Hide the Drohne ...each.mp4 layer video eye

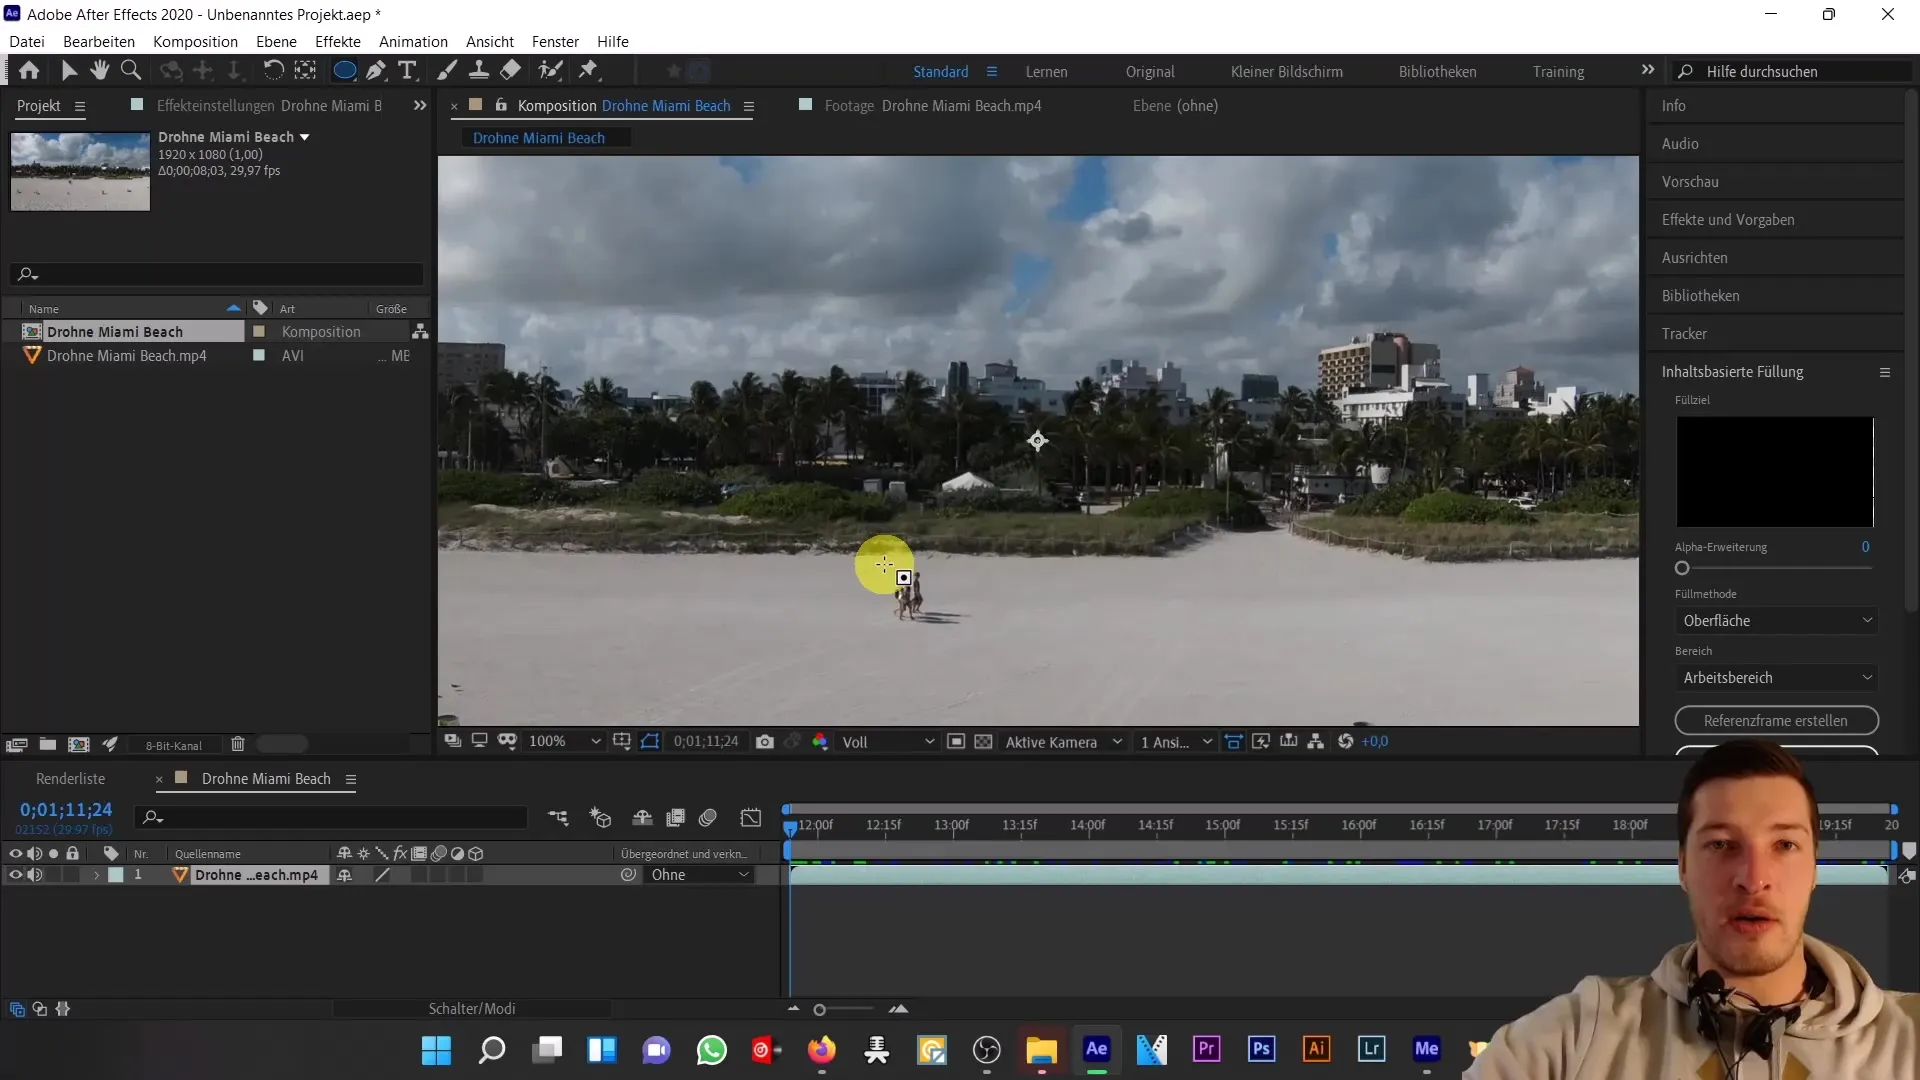tap(15, 875)
